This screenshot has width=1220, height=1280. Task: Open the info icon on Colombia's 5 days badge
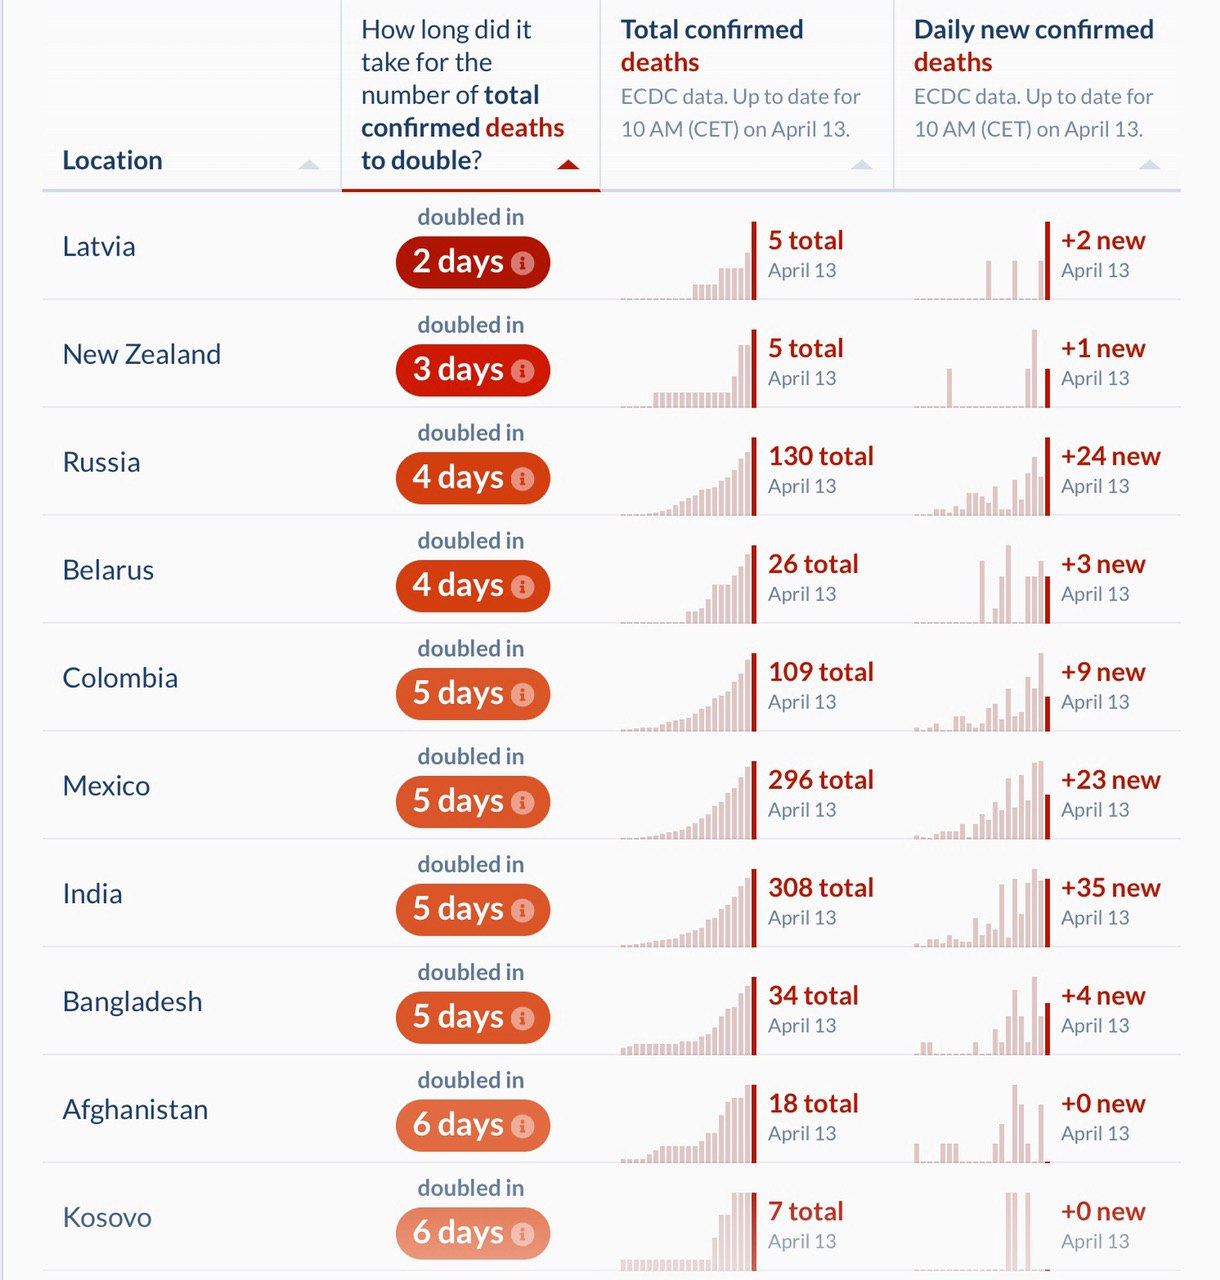pyautogui.click(x=523, y=695)
